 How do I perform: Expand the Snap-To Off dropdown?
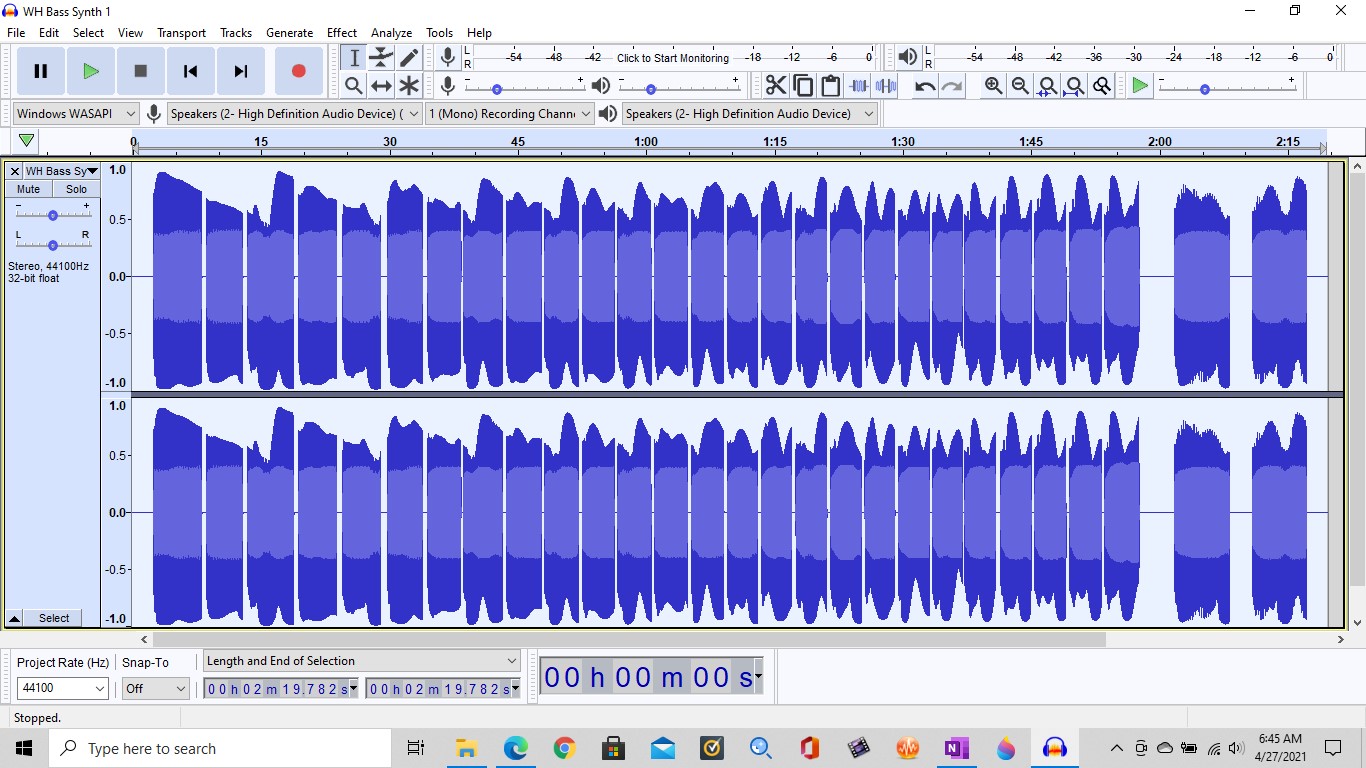click(155, 688)
